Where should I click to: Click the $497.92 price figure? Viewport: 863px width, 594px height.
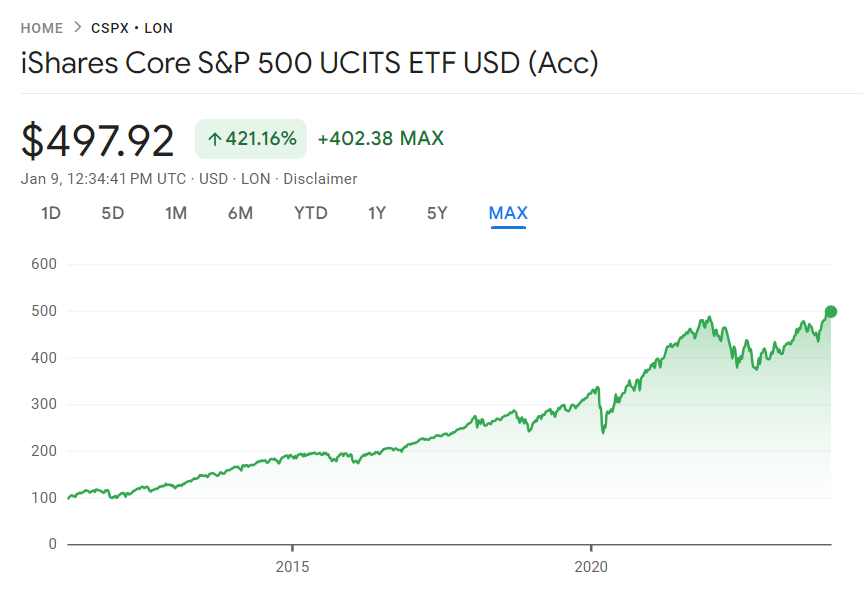(98, 140)
